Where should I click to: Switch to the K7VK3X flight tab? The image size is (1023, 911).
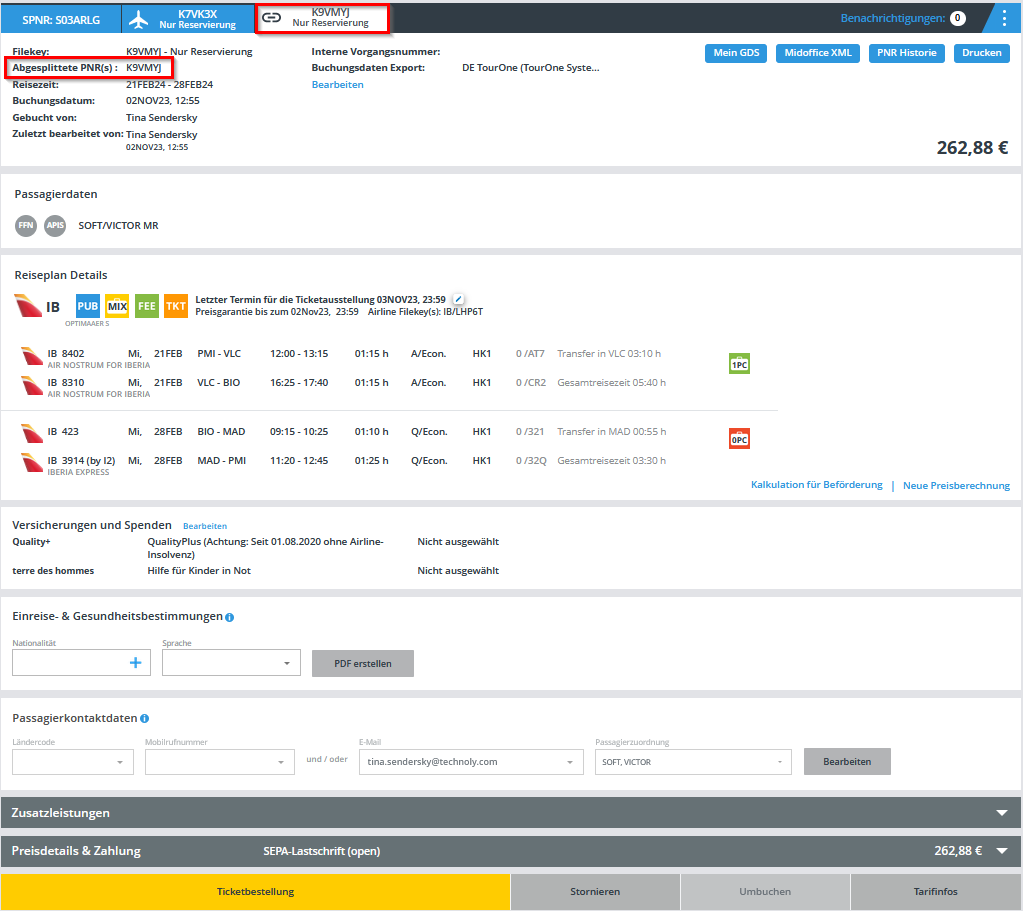[x=186, y=19]
